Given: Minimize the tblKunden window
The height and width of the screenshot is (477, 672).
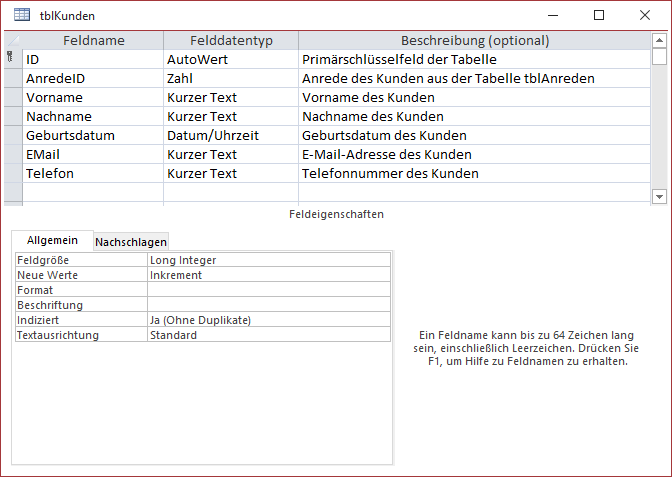Looking at the screenshot, I should (x=553, y=15).
